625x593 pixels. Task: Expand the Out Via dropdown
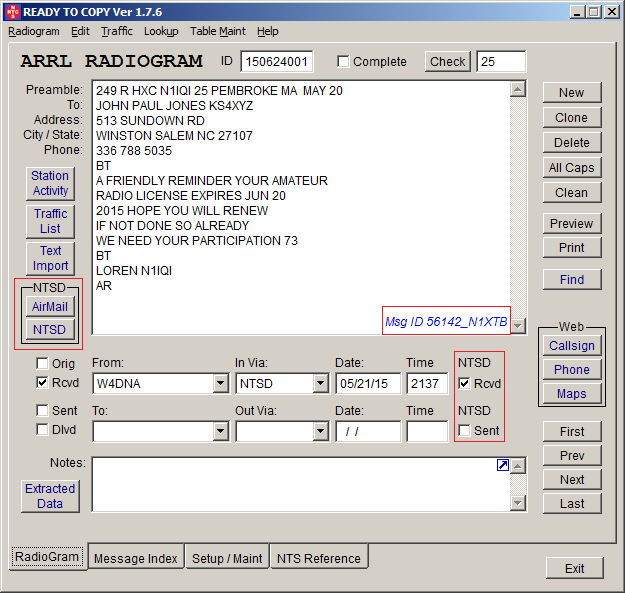coord(320,431)
